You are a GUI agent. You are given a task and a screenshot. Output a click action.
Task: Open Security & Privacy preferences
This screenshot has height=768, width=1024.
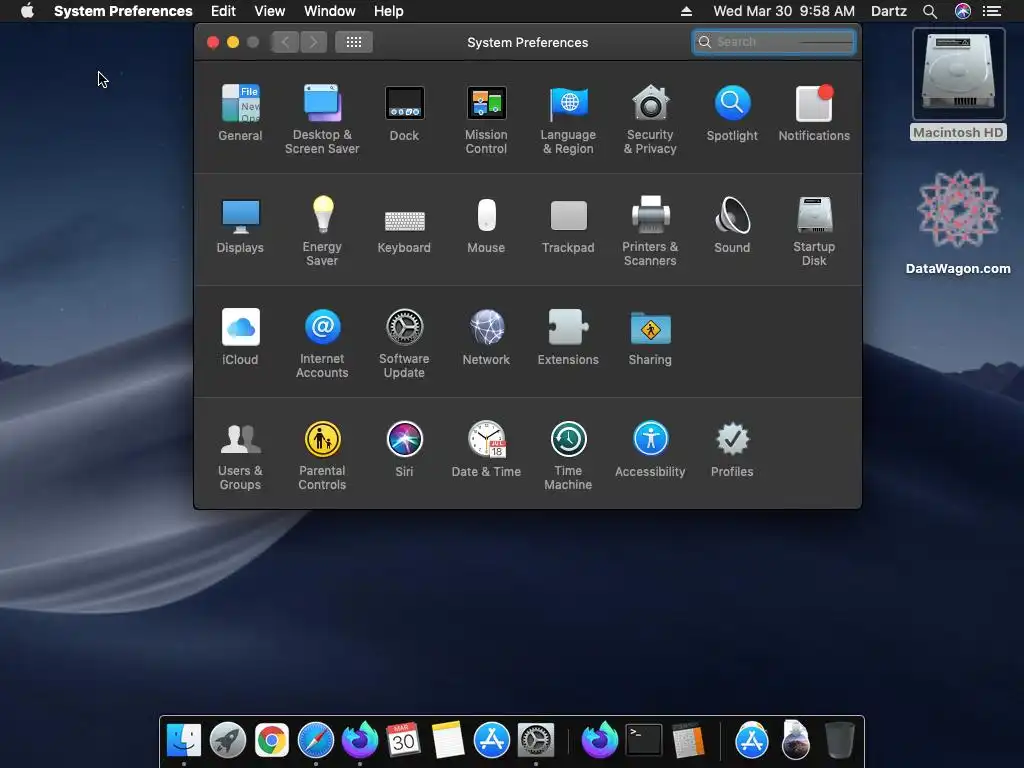pyautogui.click(x=650, y=119)
